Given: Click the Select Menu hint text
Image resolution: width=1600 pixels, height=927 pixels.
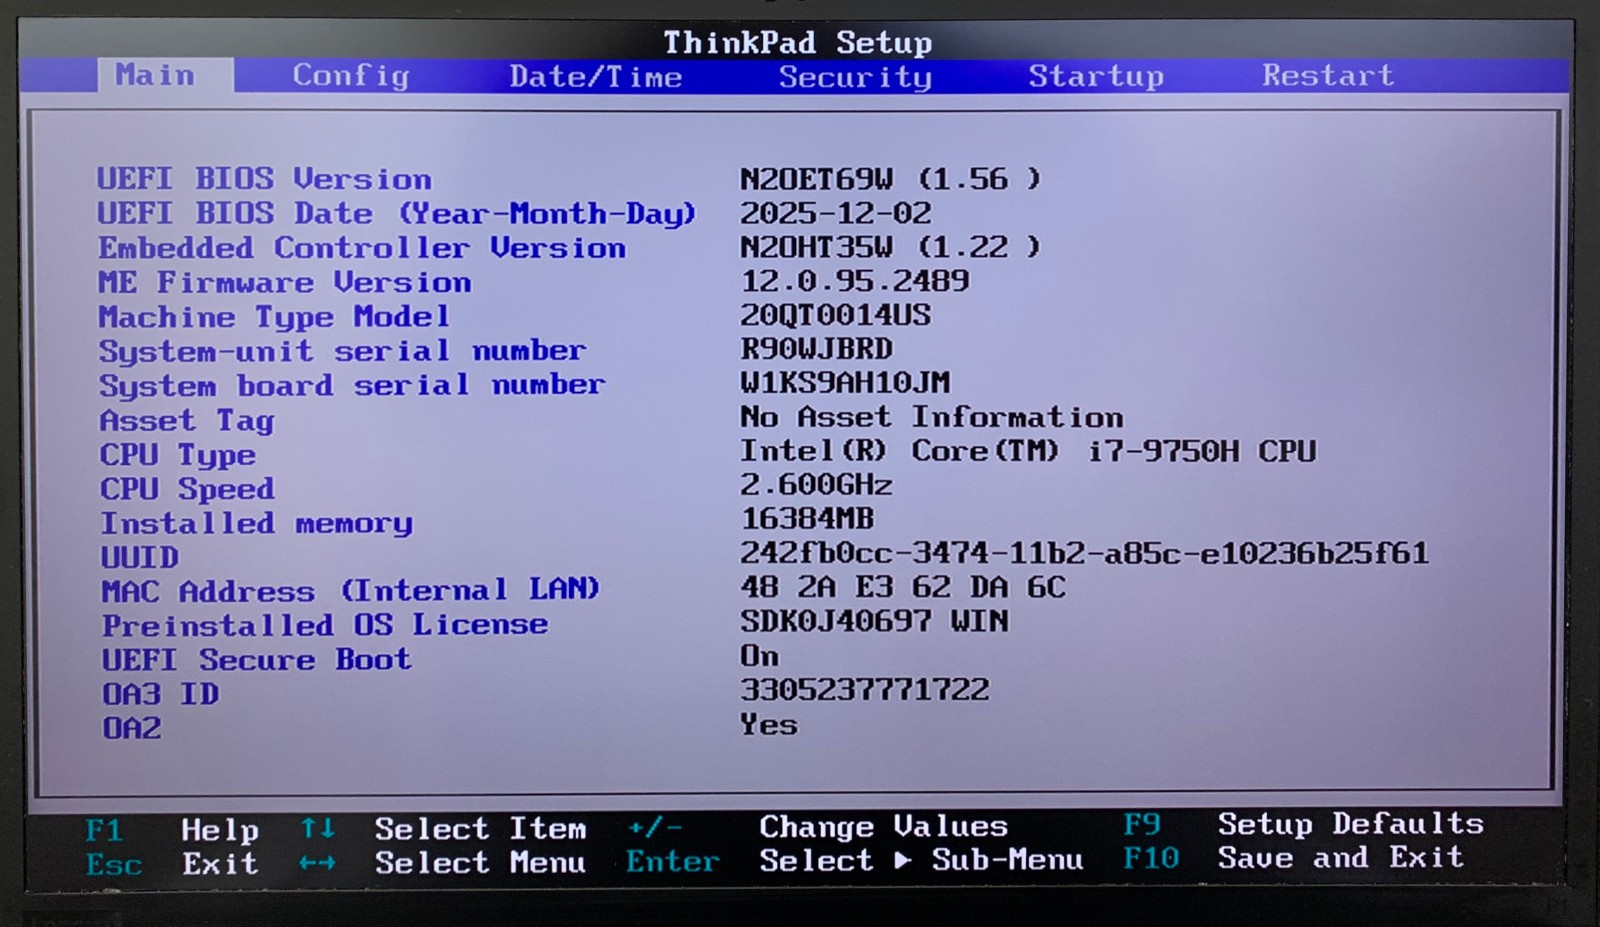Looking at the screenshot, I should (481, 863).
